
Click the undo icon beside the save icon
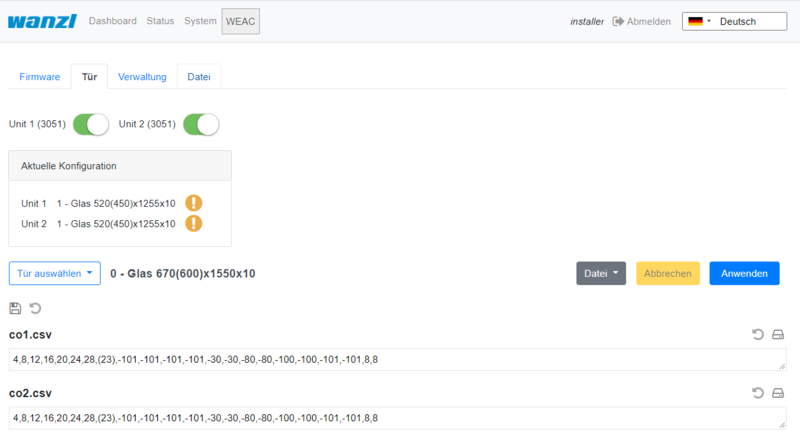(x=35, y=309)
